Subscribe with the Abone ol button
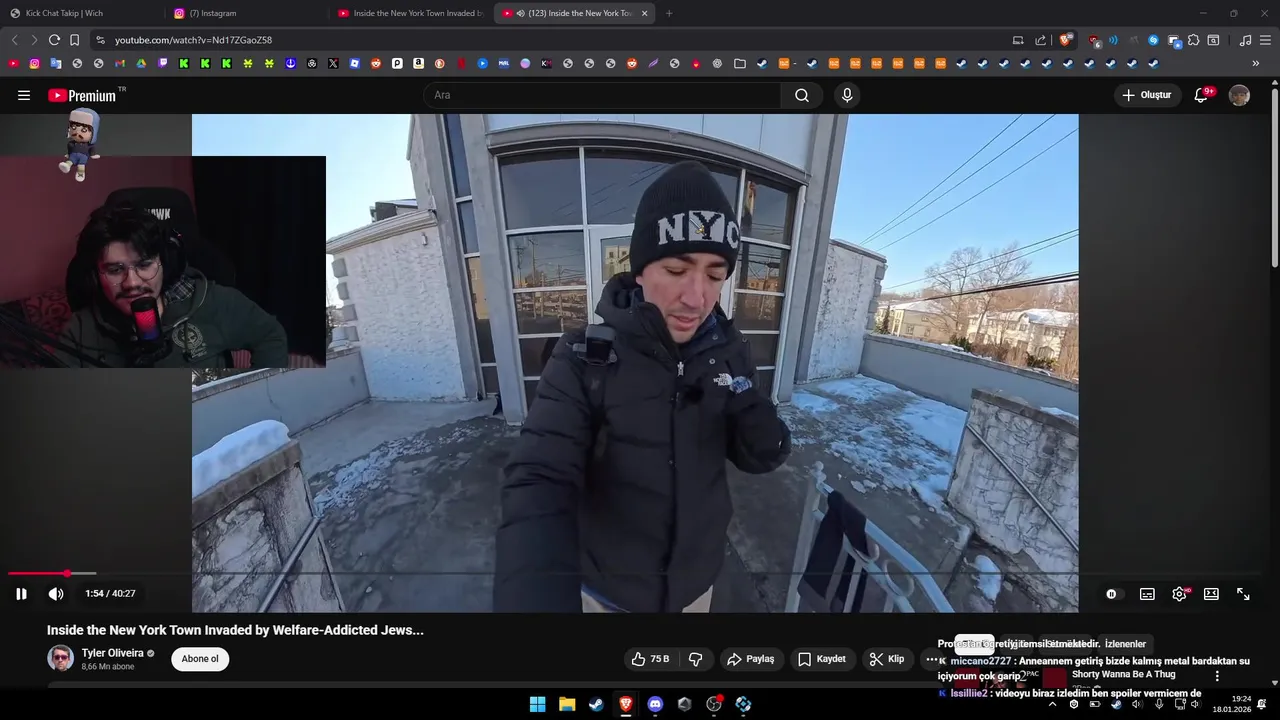Screen dimensions: 1280x720 [x=200, y=659]
